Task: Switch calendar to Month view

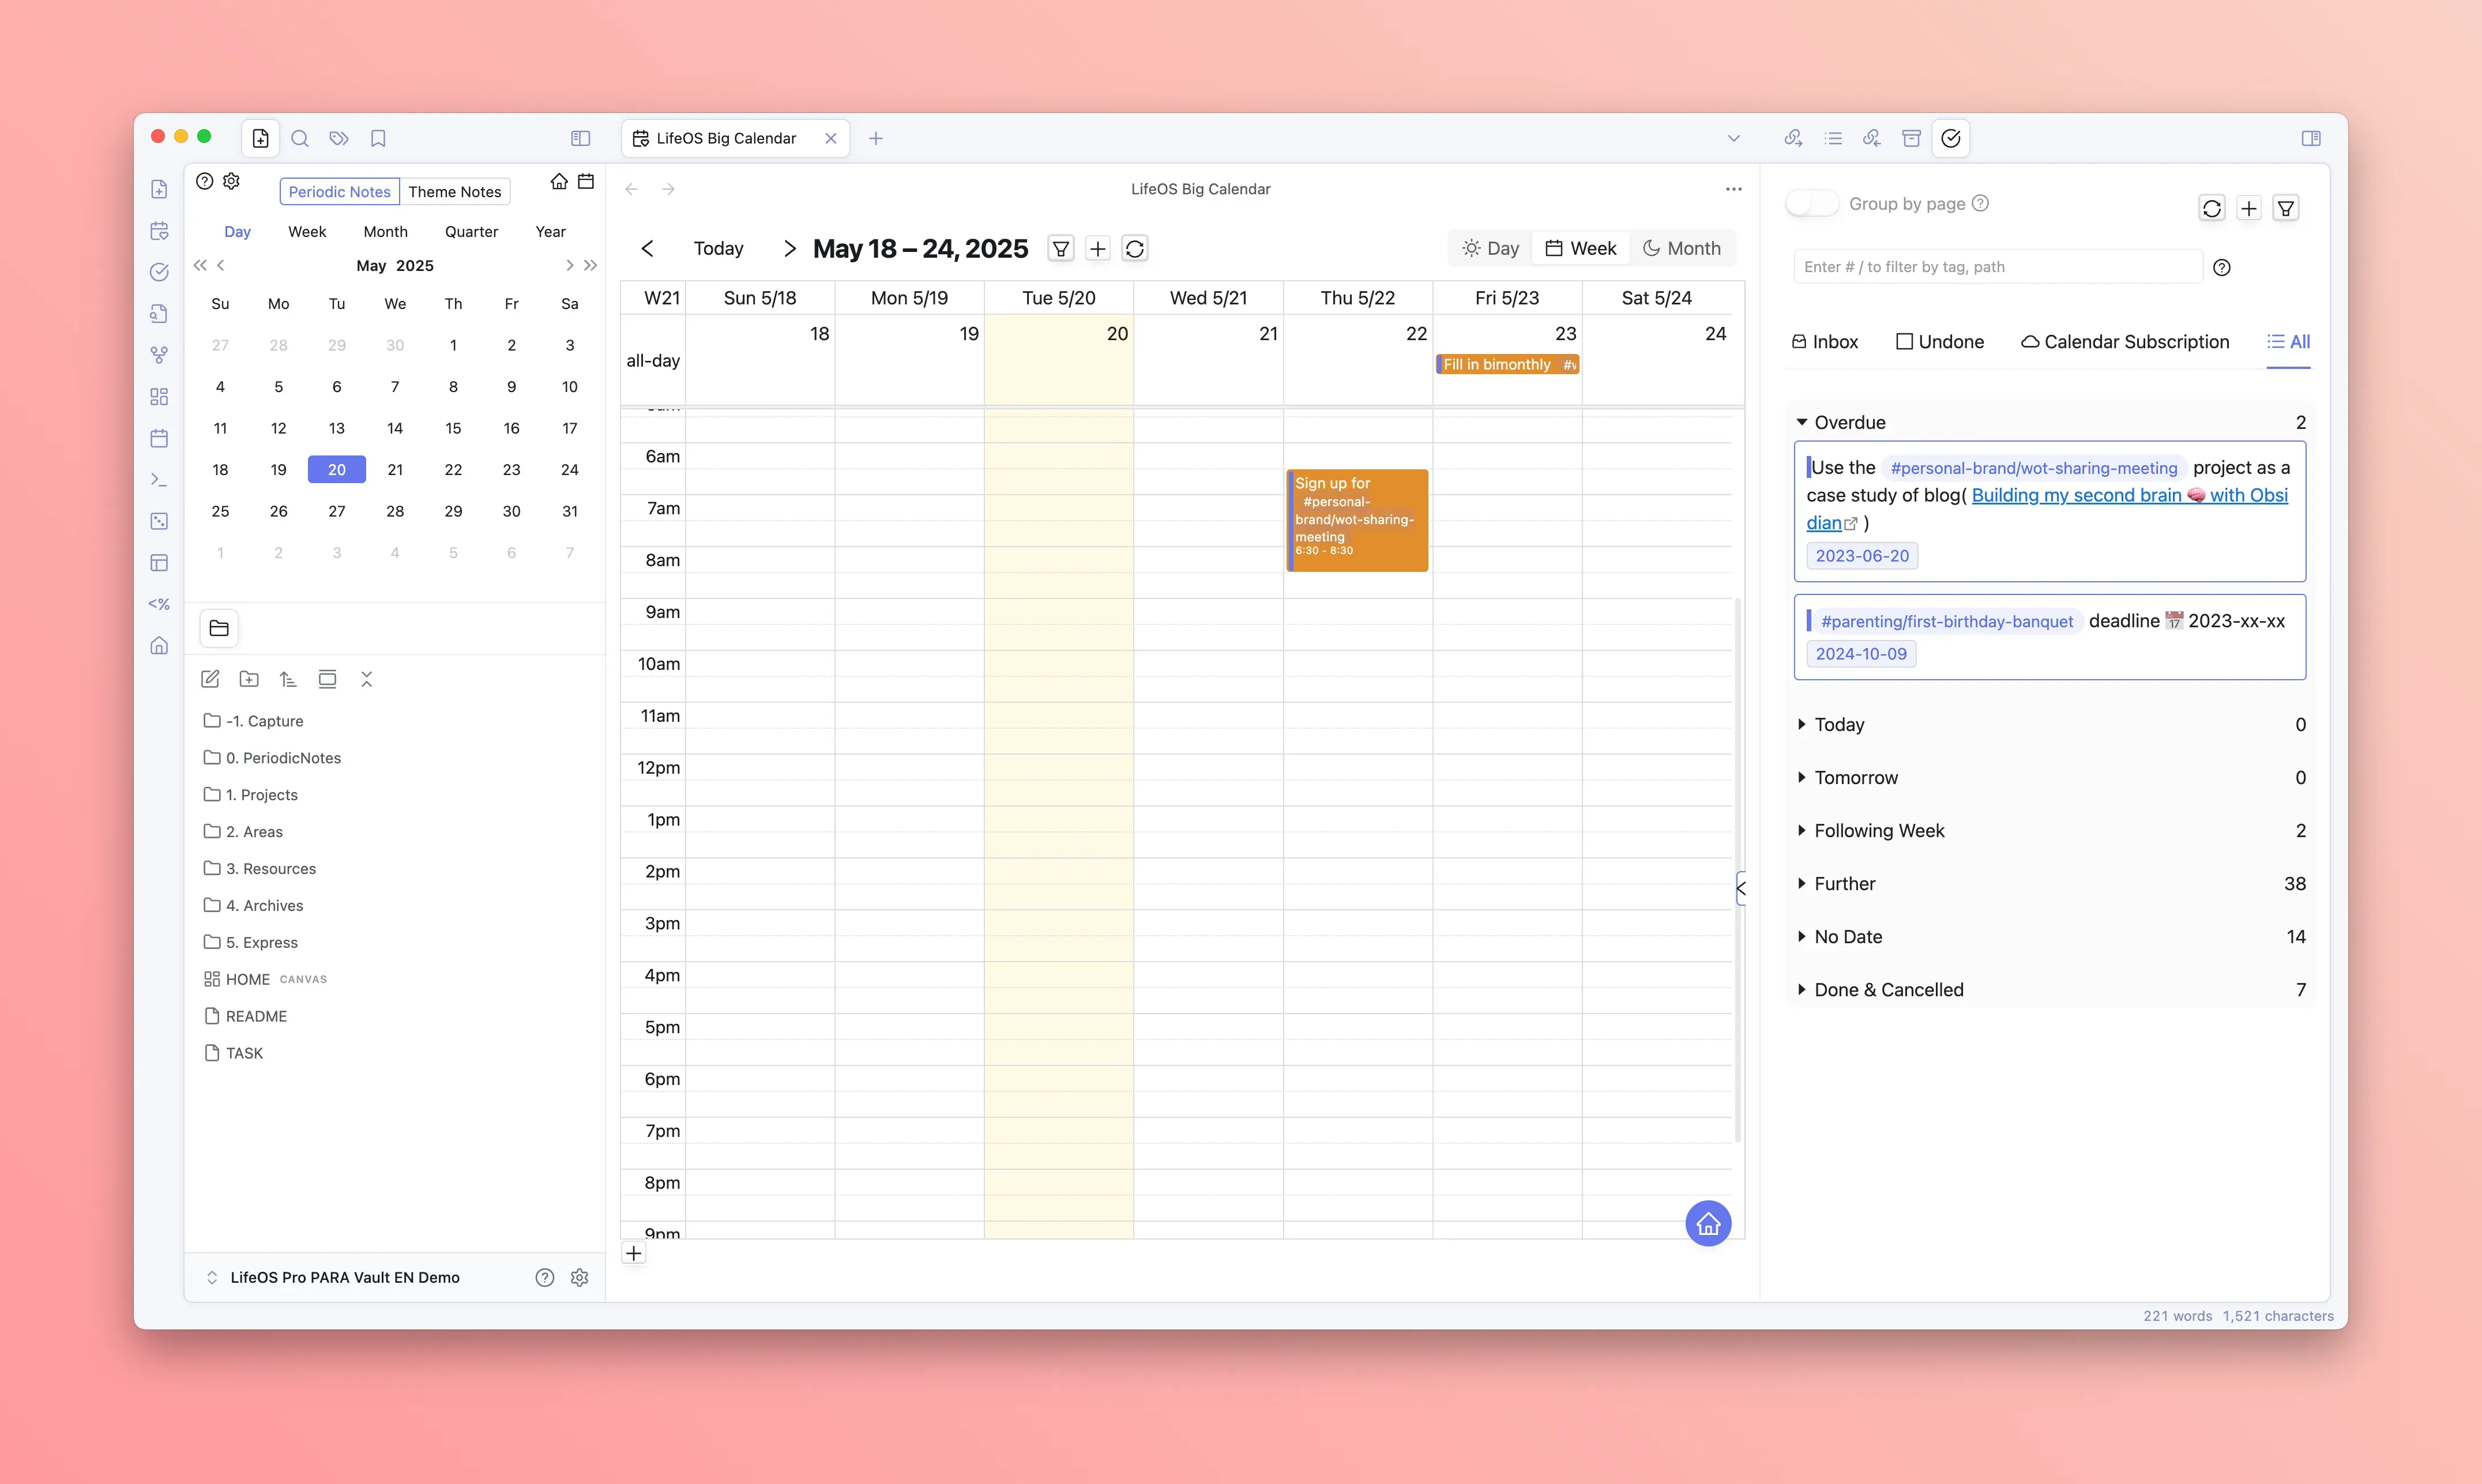Action: tap(1681, 248)
